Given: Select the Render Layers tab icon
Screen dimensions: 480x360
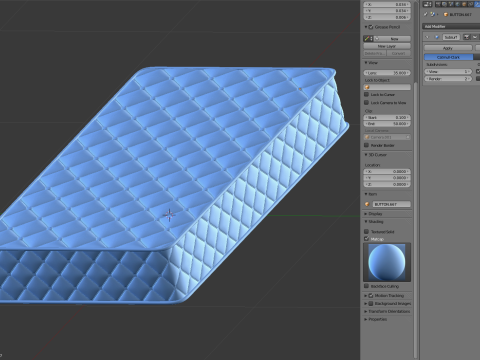Looking at the screenshot, I should [444, 4].
